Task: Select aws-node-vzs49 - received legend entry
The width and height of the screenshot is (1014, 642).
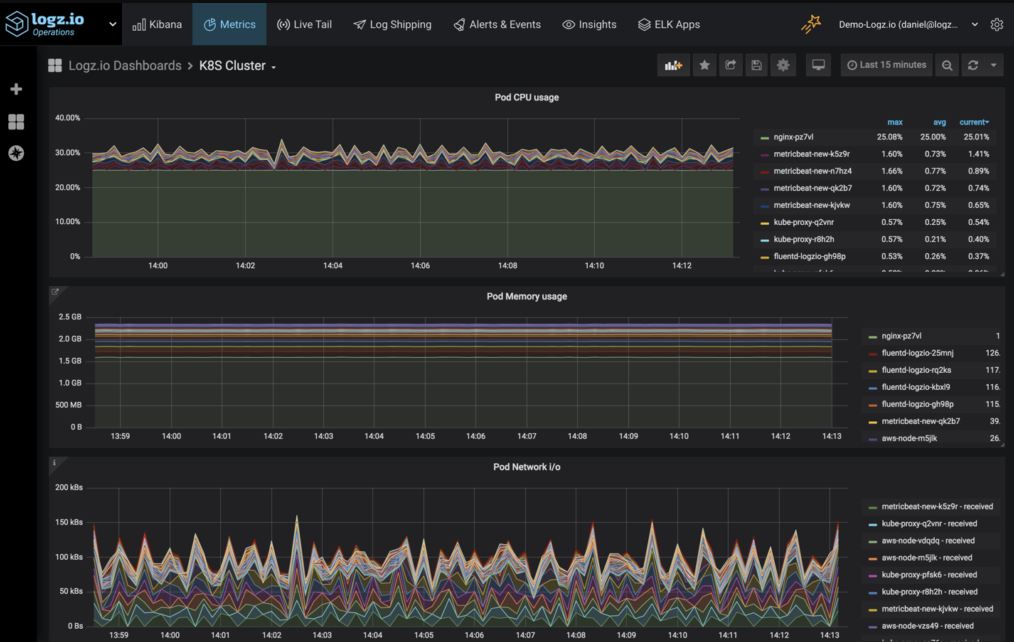Action: [x=927, y=626]
